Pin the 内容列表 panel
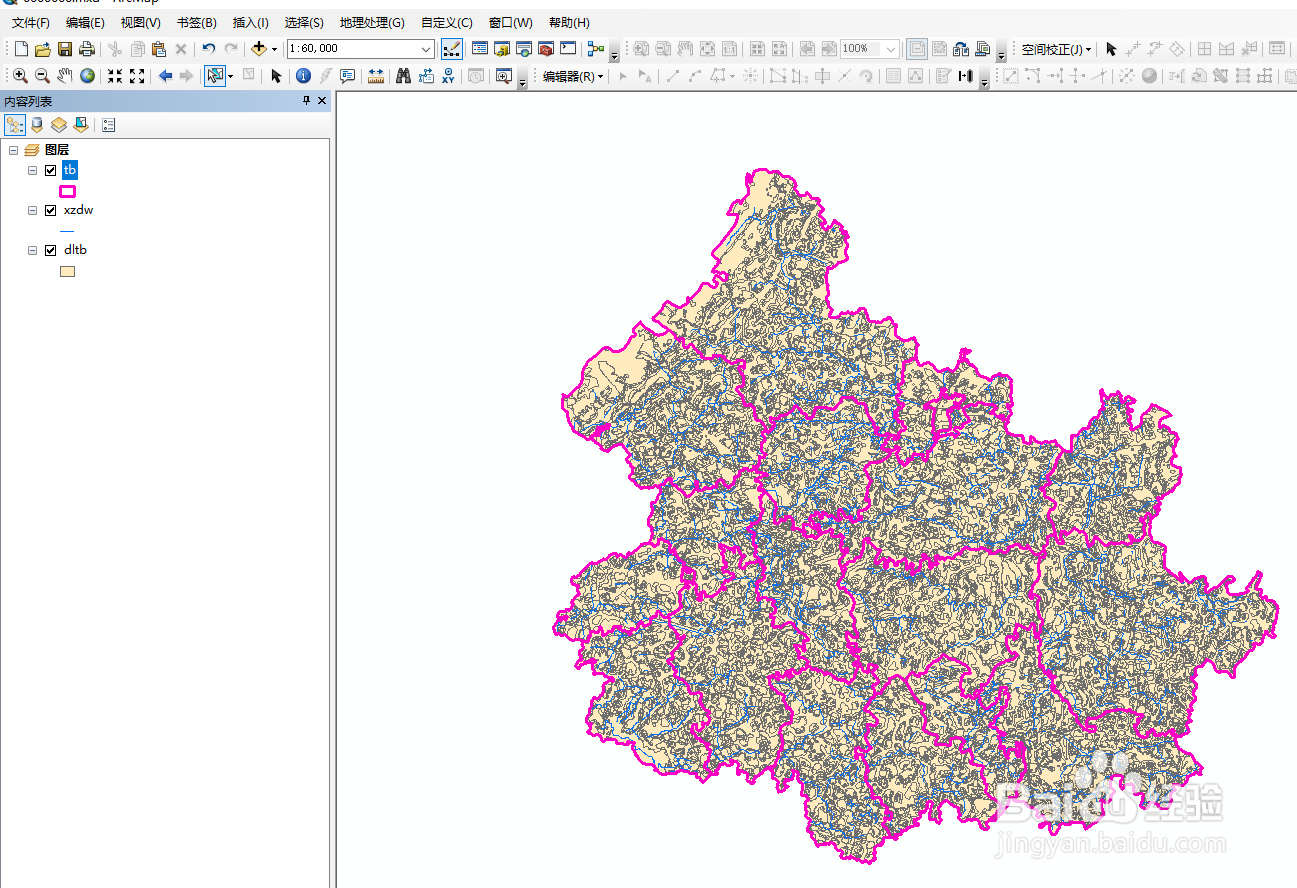This screenshot has height=888, width=1297. click(307, 101)
